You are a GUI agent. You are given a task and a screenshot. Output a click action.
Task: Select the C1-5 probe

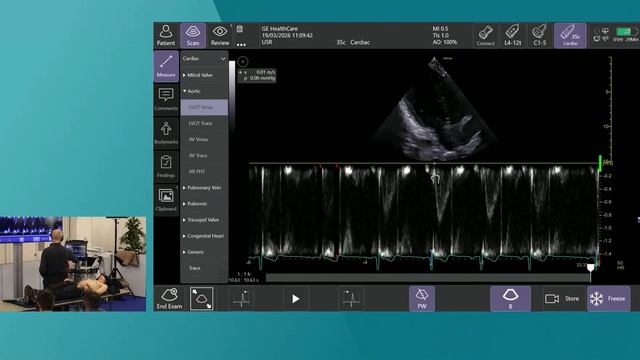pos(539,35)
